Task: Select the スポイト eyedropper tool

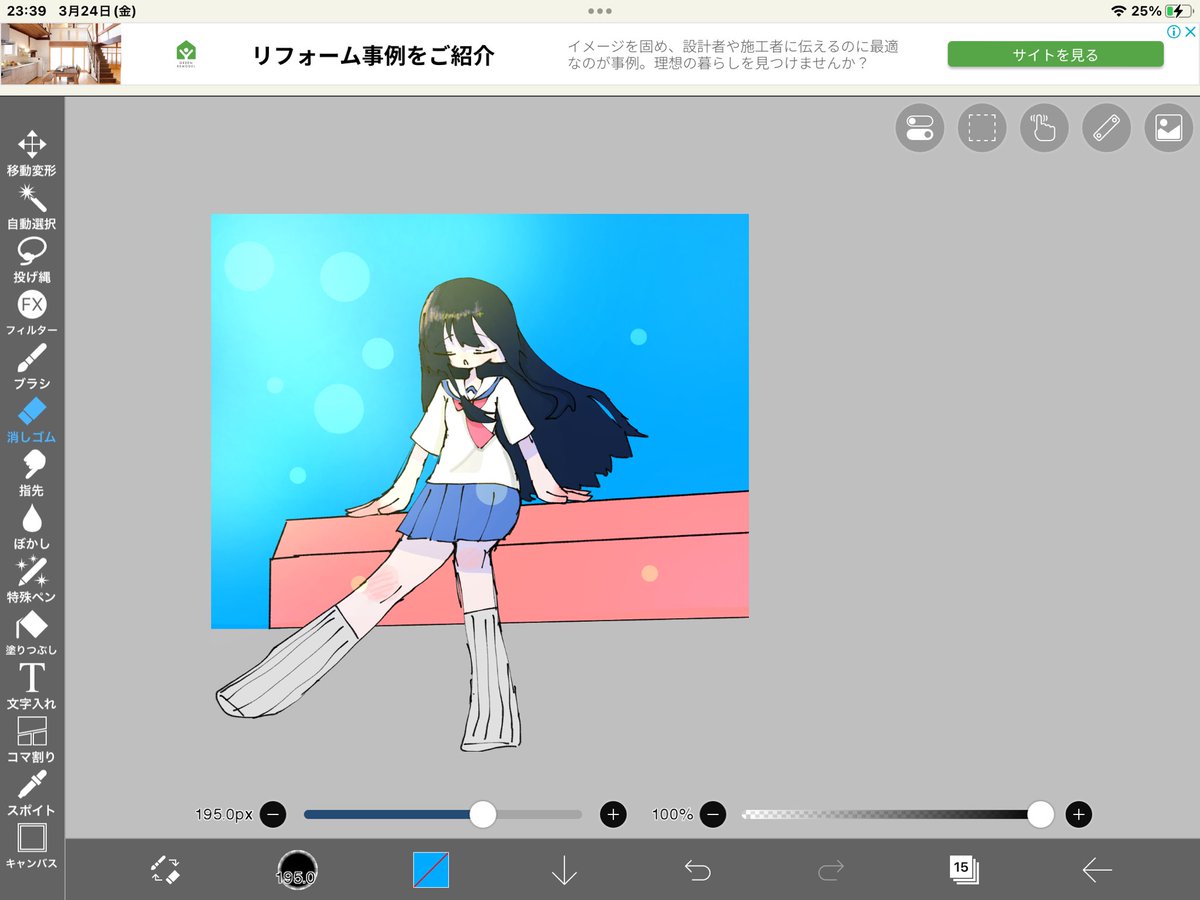Action: 32,793
